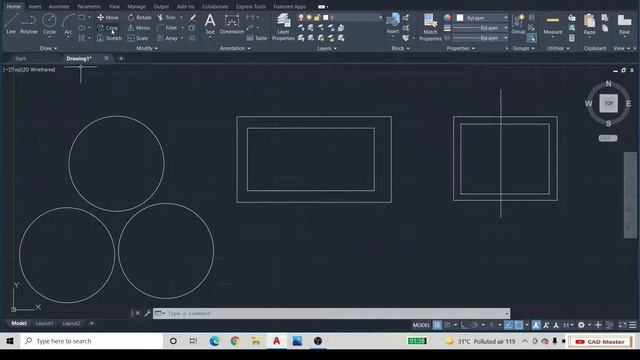Click in the Type a command input
Image resolution: width=640 pixels, height=360 pixels.
click(331, 313)
